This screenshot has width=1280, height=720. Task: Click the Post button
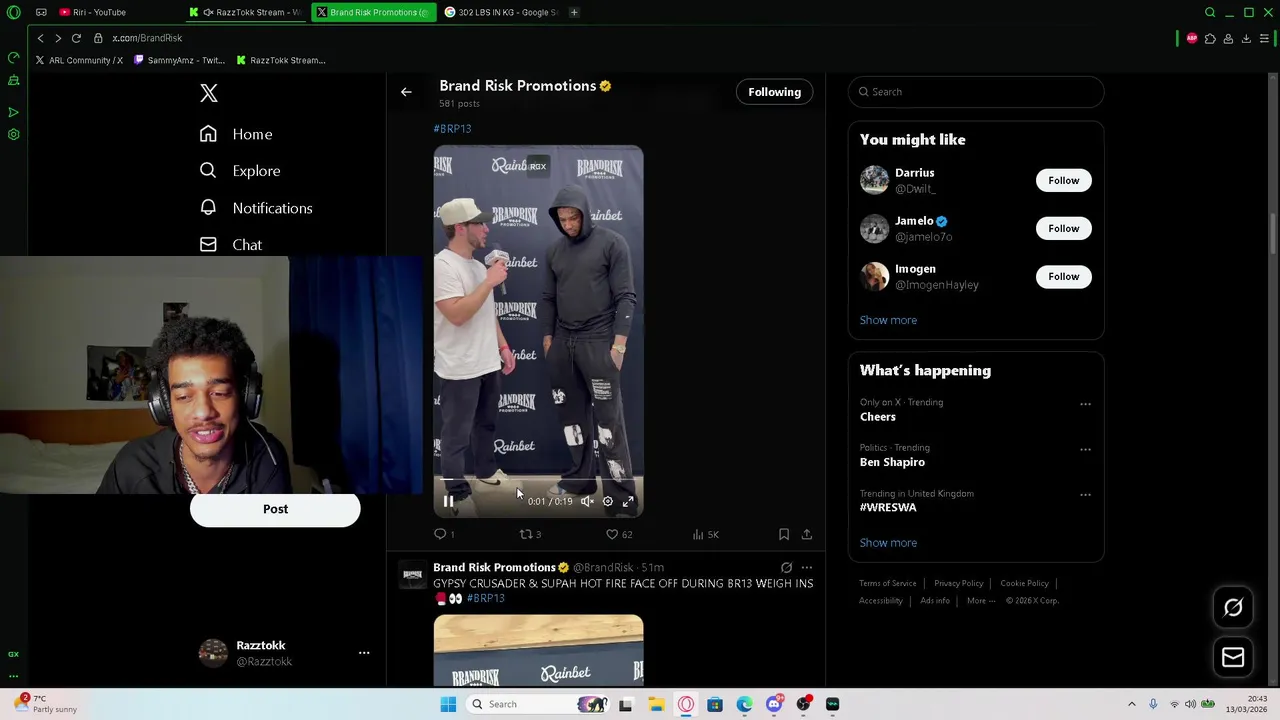pos(275,509)
